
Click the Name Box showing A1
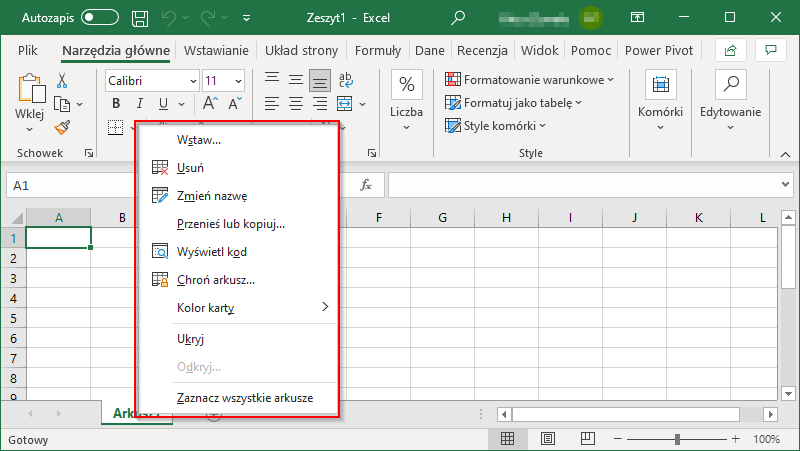point(70,185)
